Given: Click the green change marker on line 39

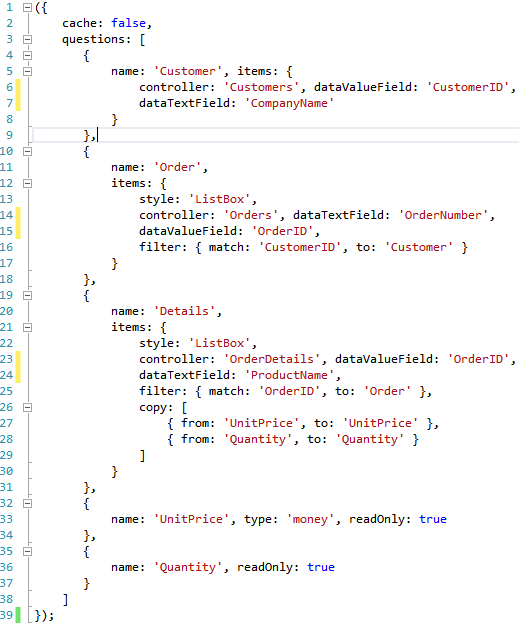Looking at the screenshot, I should [18, 615].
